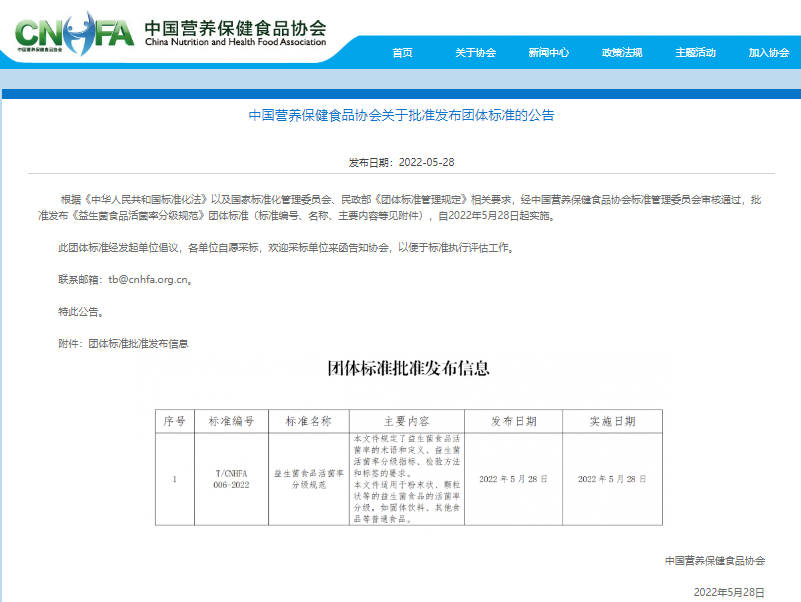Open the 关于协会 menu item
The height and width of the screenshot is (602, 801).
[x=475, y=53]
